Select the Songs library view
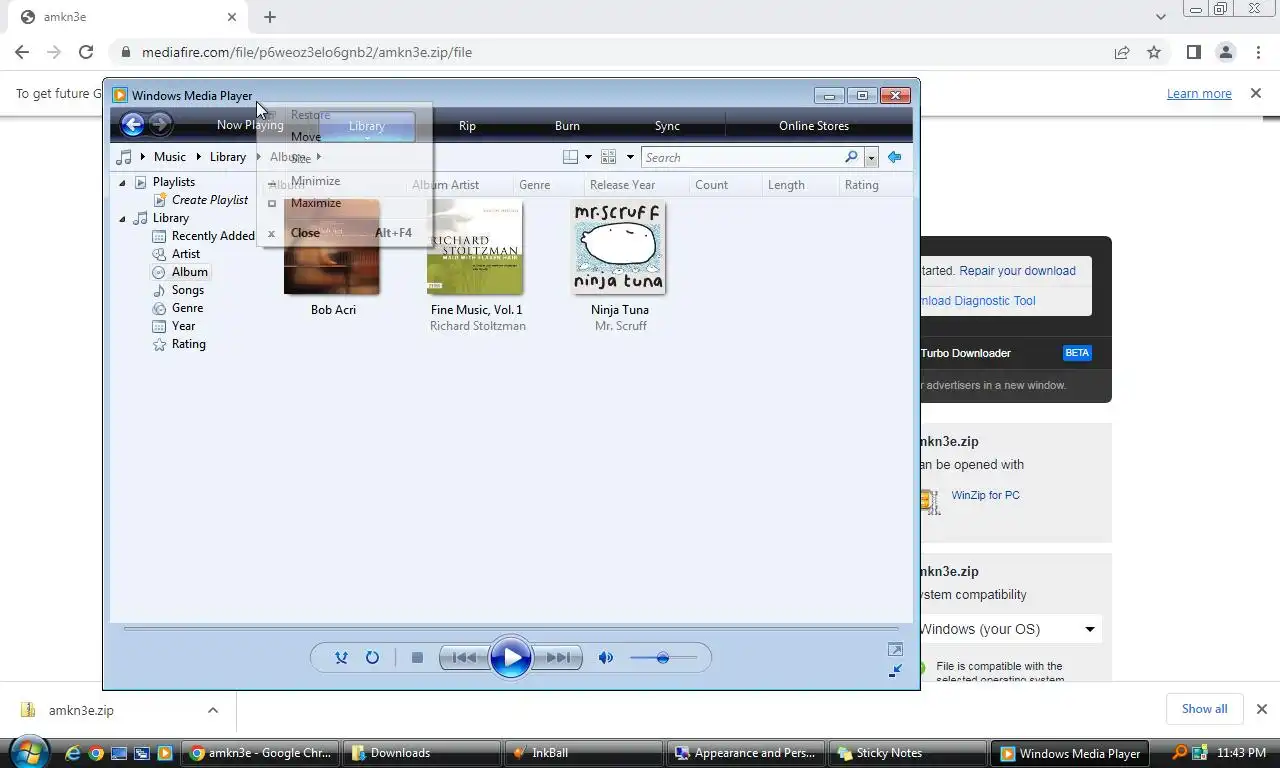The image size is (1280, 768). (188, 290)
